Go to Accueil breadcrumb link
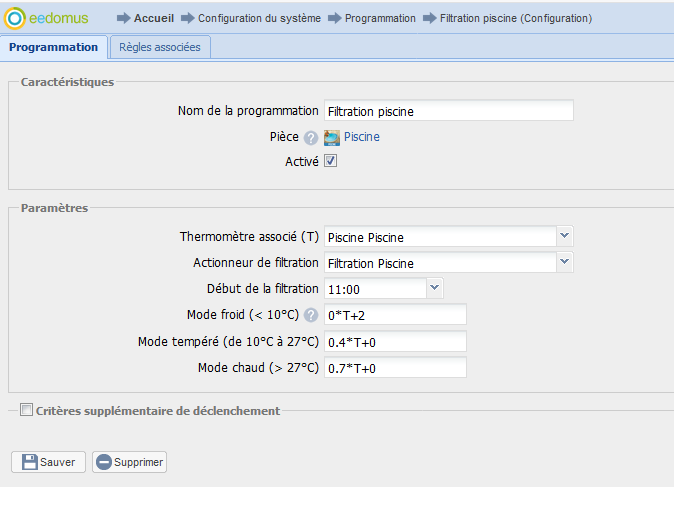Screen dimensions: 674x506 pos(154,18)
